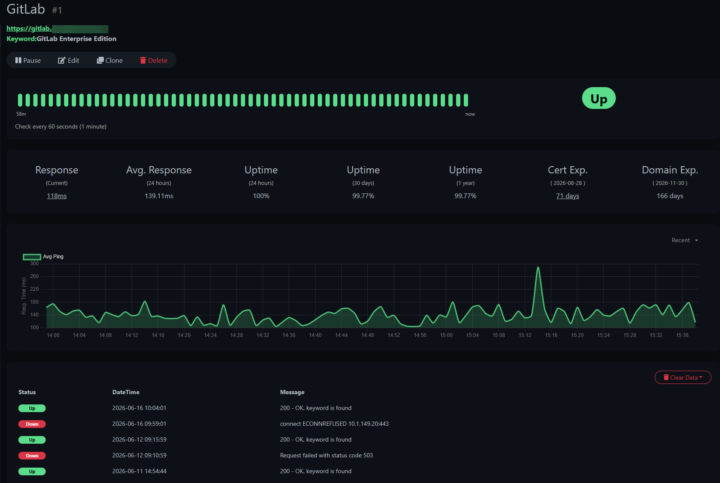
Task: Click 'Check every 60 seconds' interval text
Action: [x=61, y=127]
